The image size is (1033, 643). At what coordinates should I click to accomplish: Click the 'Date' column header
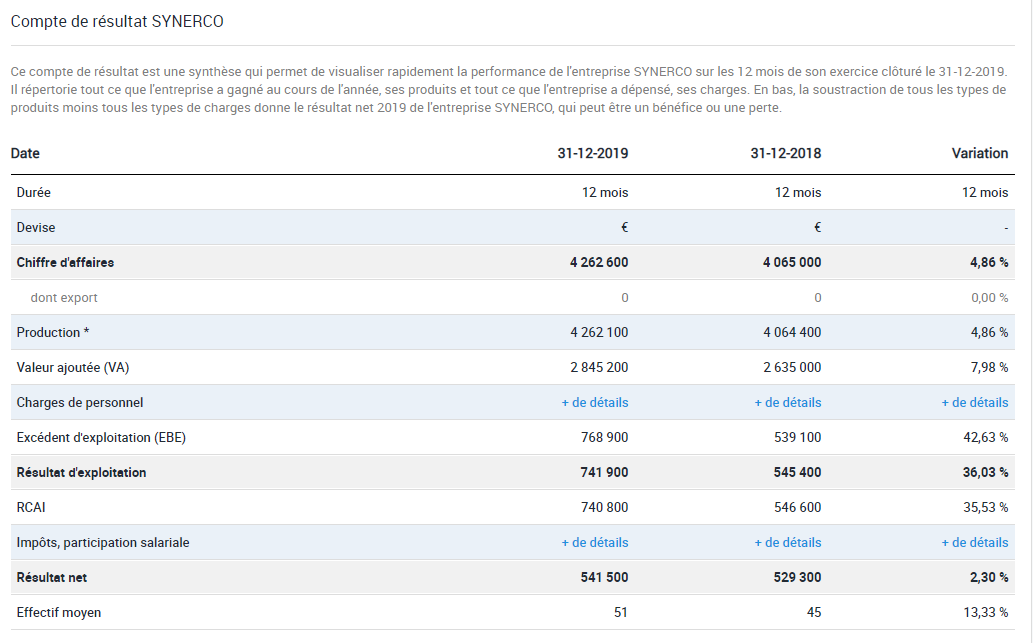25,154
